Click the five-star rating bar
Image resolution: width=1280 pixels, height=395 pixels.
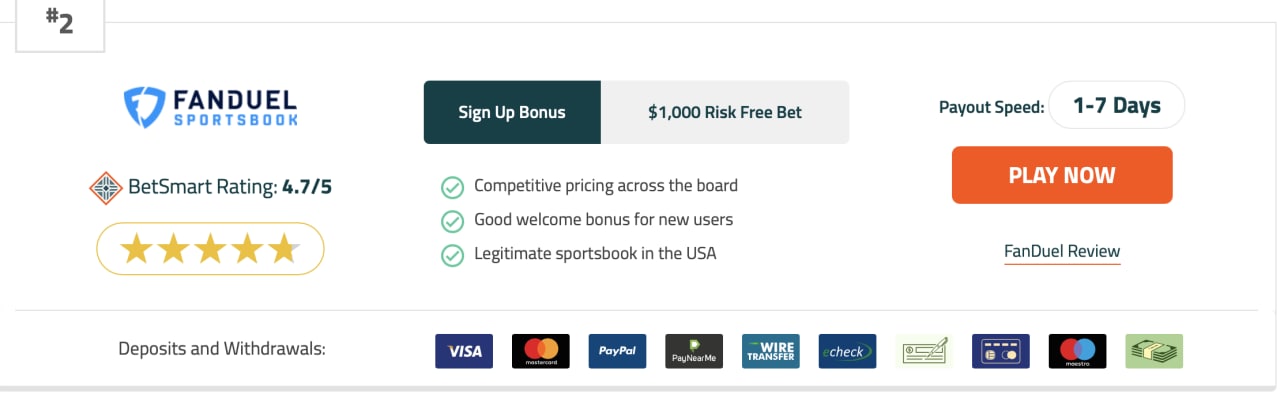click(x=210, y=249)
